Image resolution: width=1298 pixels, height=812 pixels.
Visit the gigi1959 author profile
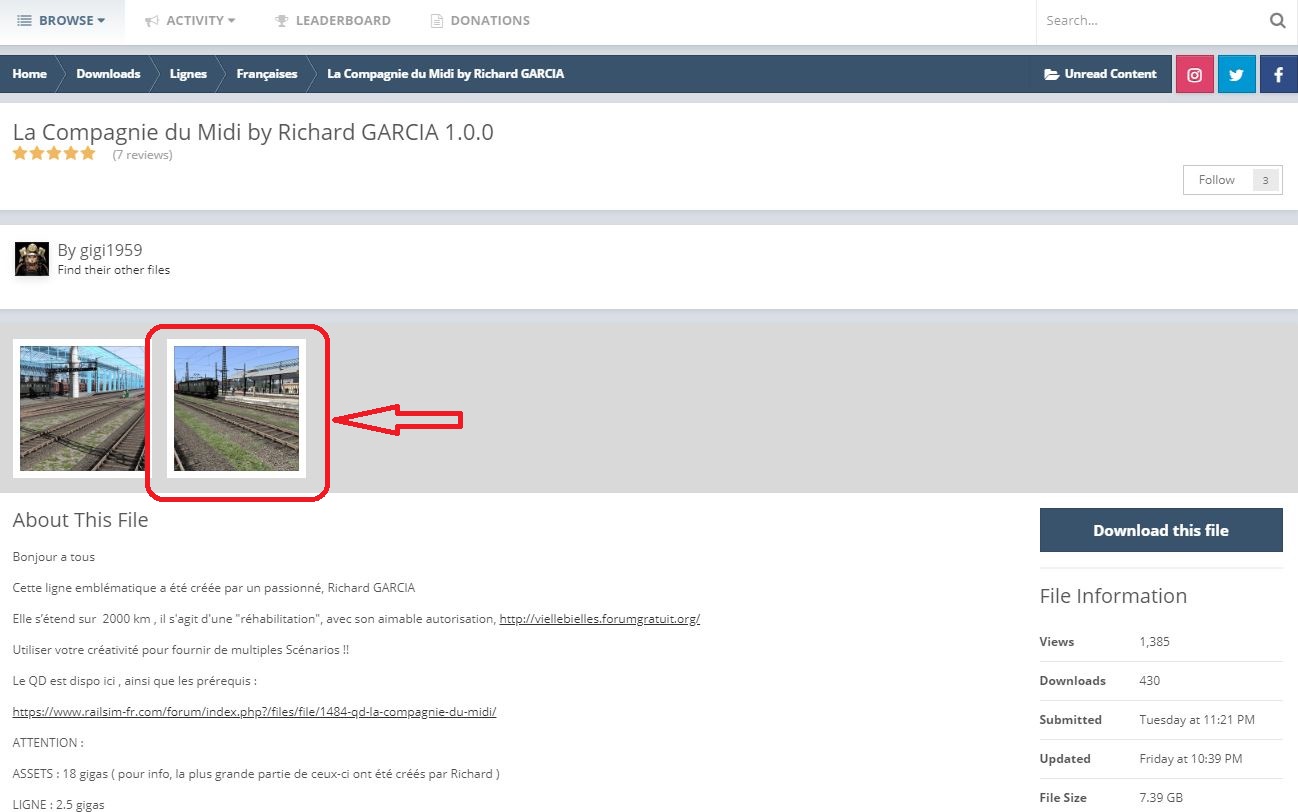coord(109,250)
